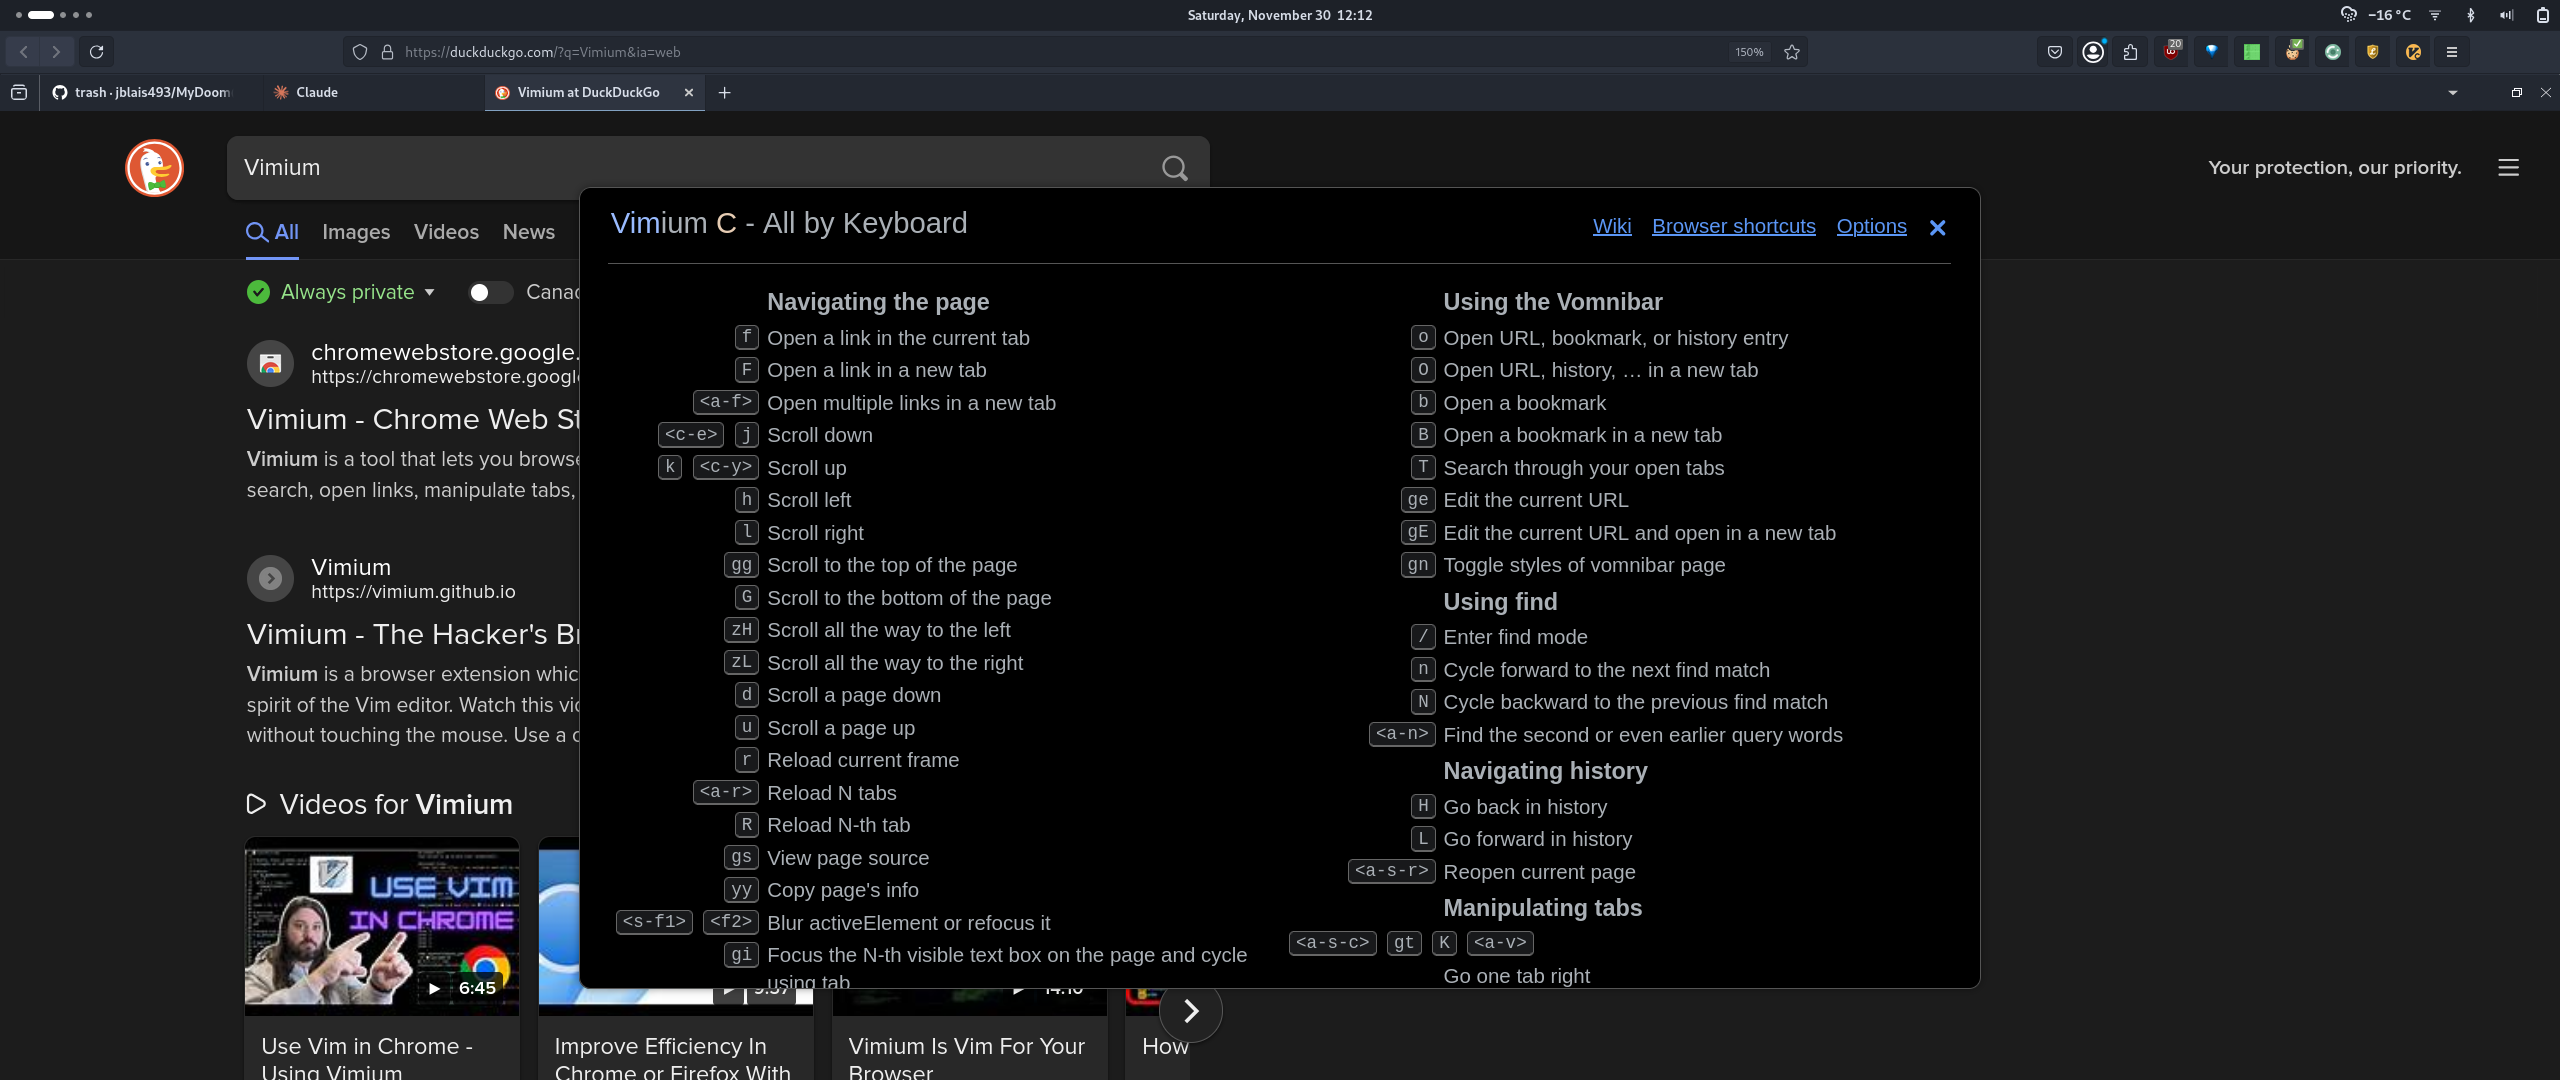This screenshot has height=1080, width=2560.
Task: Click the weather indicator in top bar
Action: pos(2376,15)
